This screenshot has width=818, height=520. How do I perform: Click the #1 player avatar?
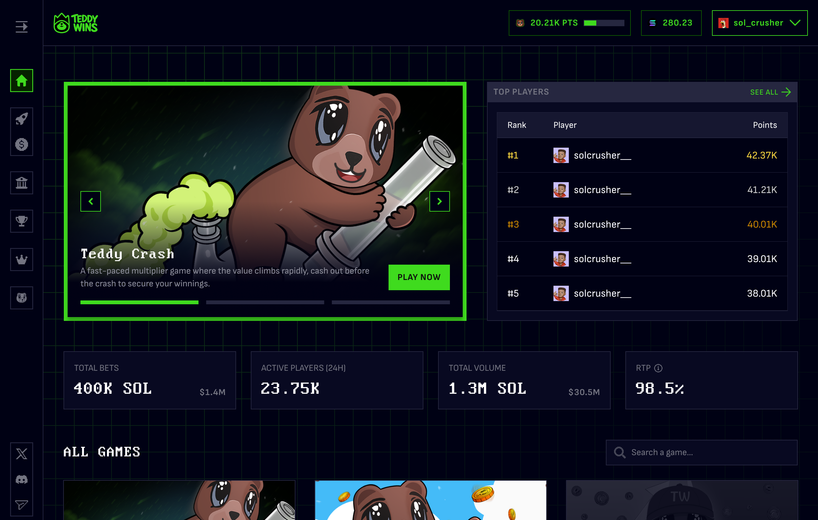click(561, 155)
